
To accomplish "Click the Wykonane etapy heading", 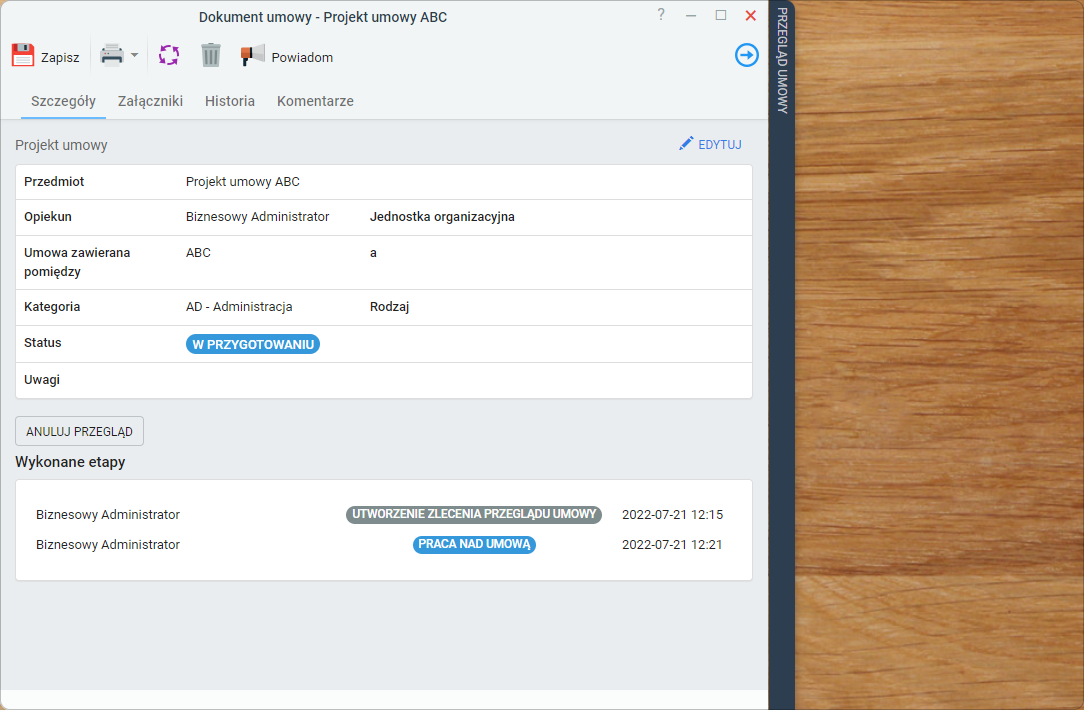I will tap(71, 462).
